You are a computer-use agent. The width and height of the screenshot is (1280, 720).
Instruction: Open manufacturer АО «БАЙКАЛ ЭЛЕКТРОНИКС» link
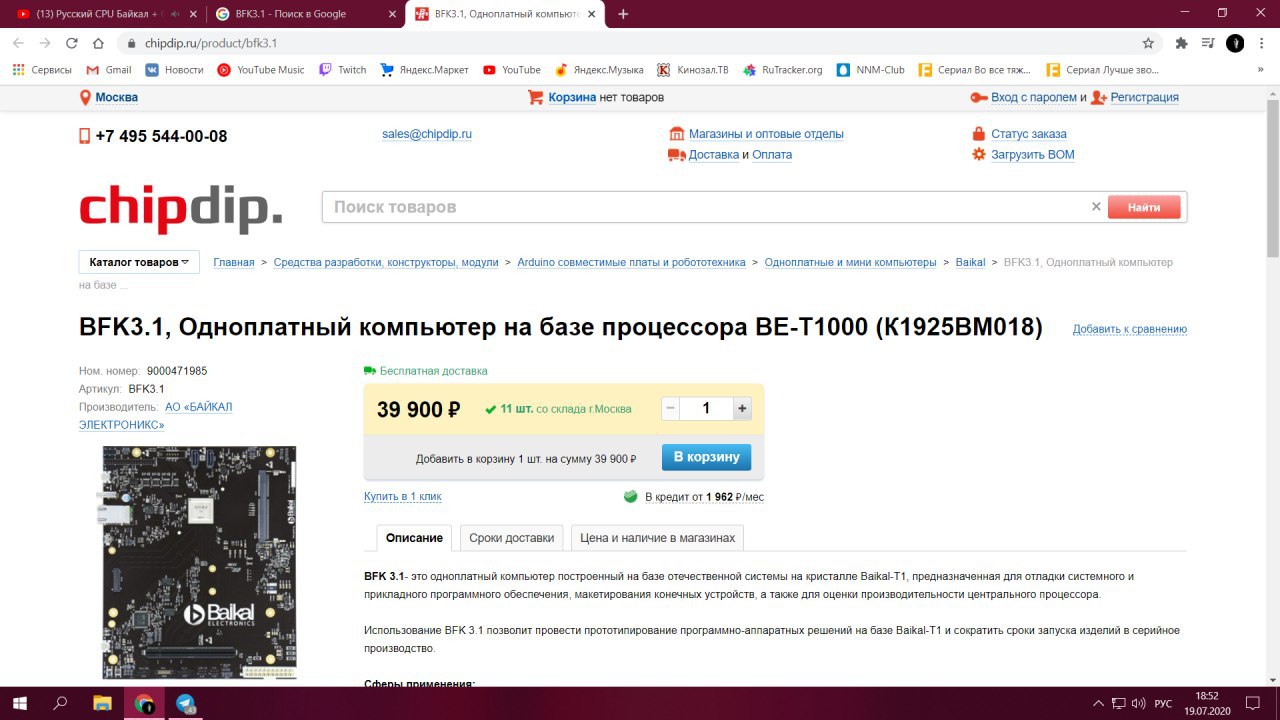pyautogui.click(x=155, y=416)
